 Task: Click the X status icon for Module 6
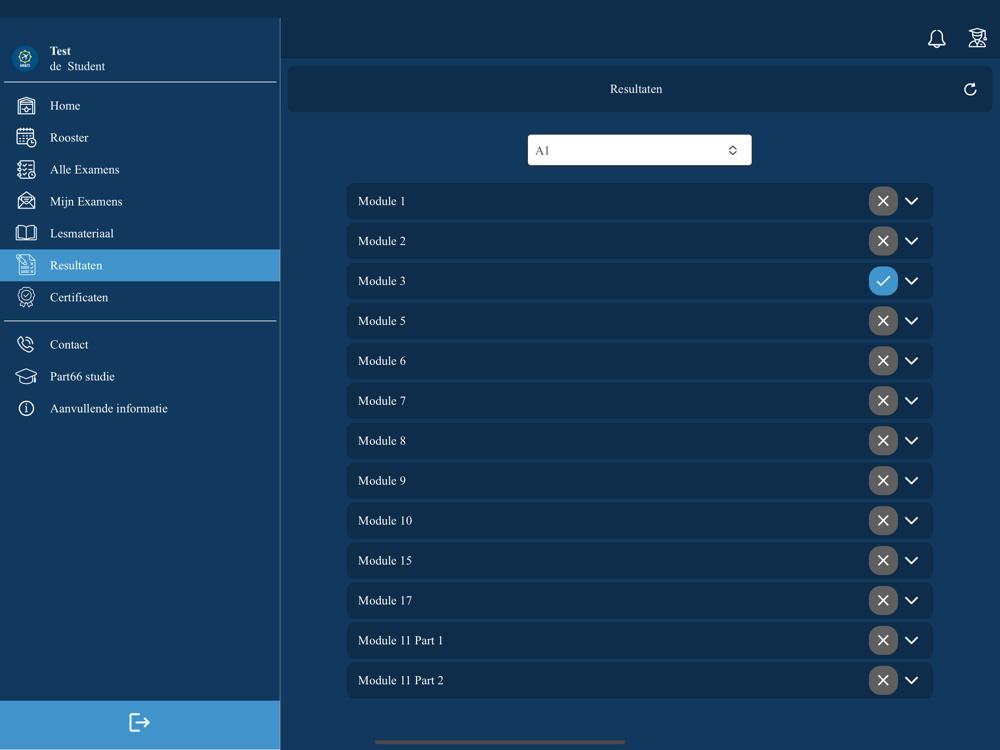point(883,361)
